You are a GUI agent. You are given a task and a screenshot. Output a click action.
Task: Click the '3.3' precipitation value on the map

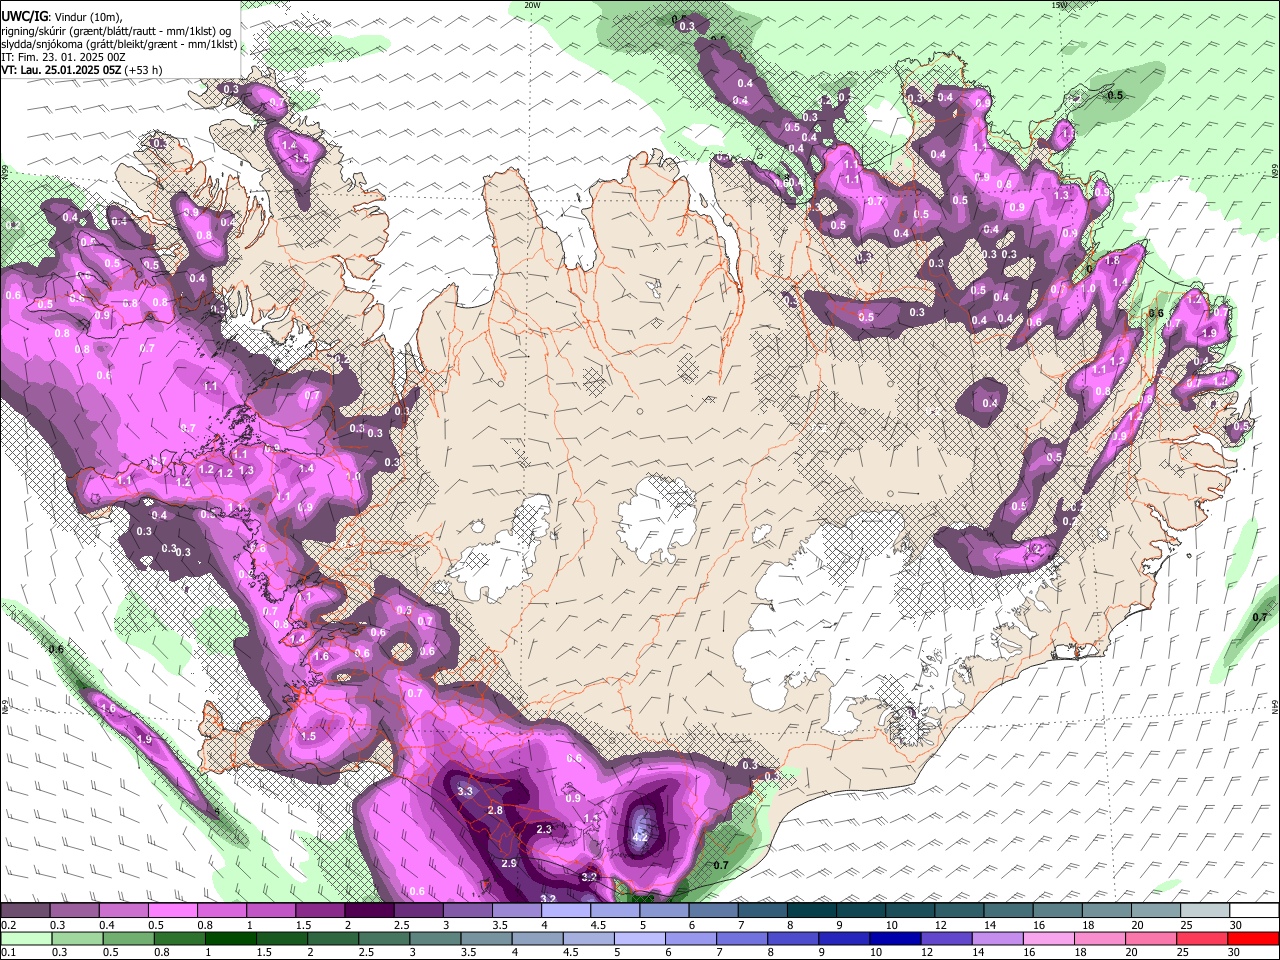coord(465,791)
